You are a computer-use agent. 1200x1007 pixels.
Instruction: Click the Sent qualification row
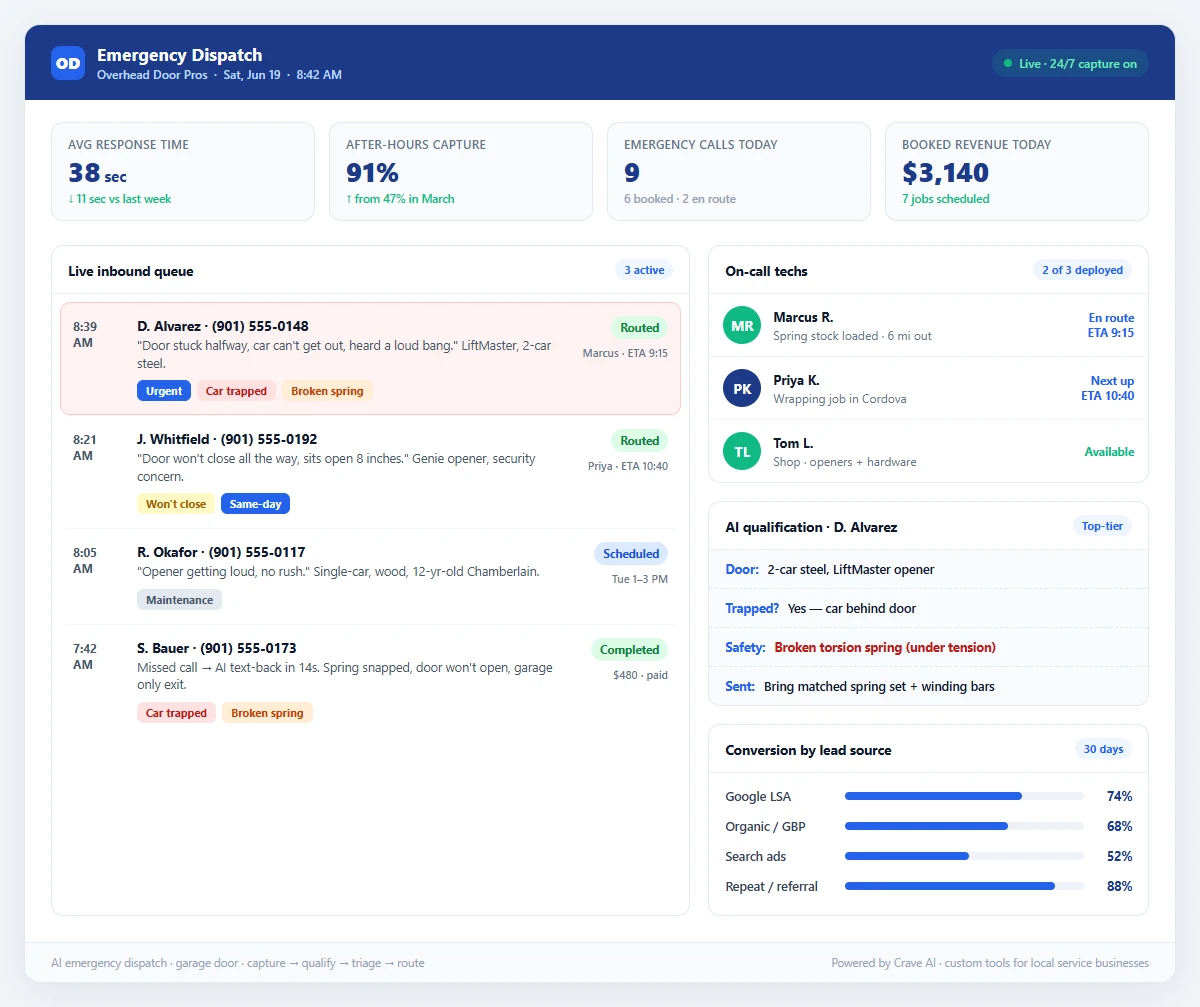[928, 687]
